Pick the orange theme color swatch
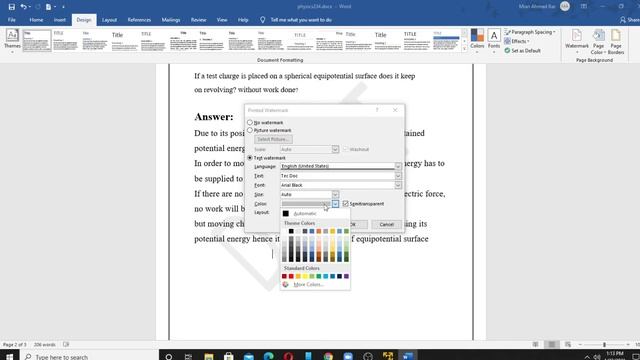 click(x=319, y=231)
